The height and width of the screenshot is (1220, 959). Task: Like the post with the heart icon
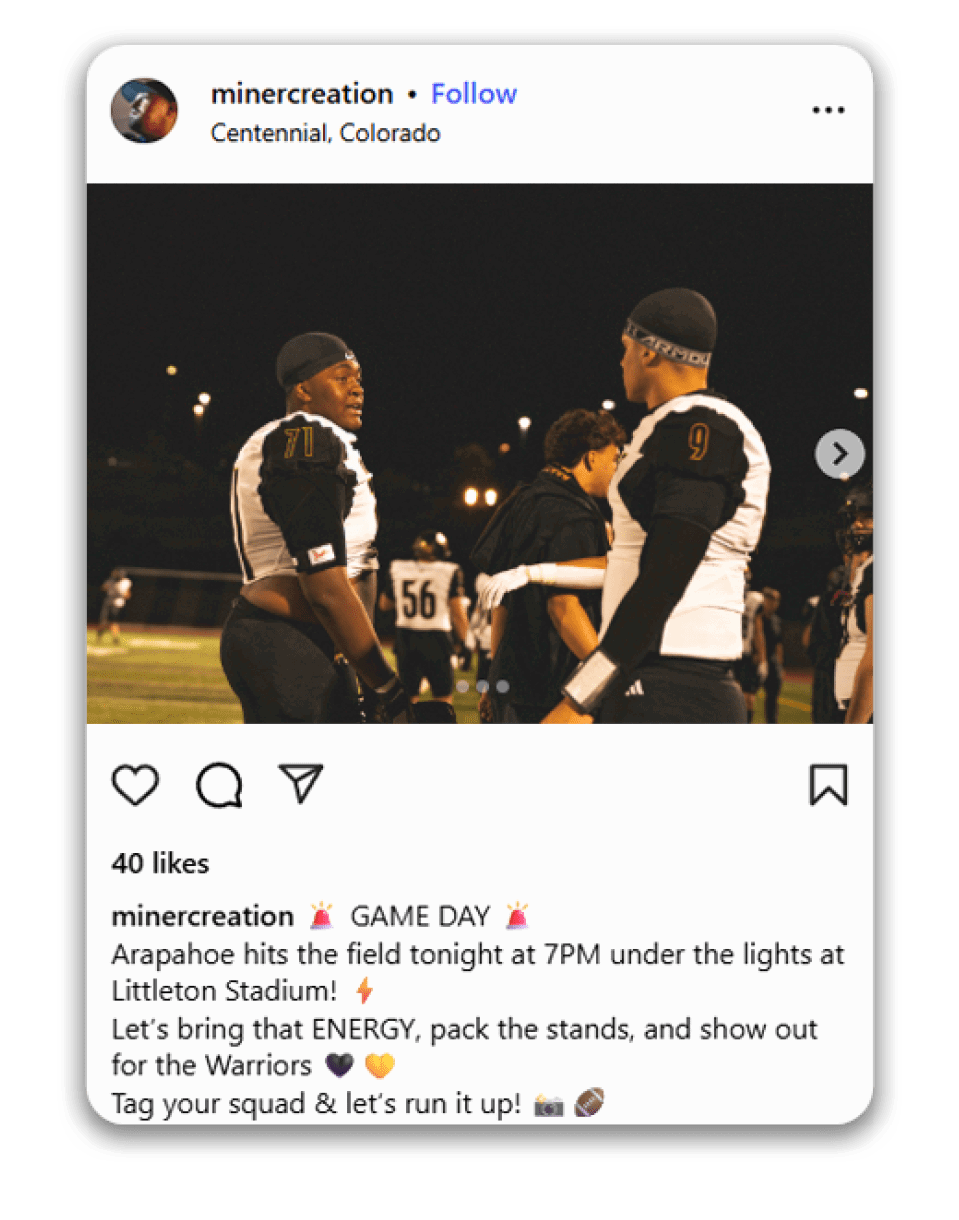pos(135,786)
